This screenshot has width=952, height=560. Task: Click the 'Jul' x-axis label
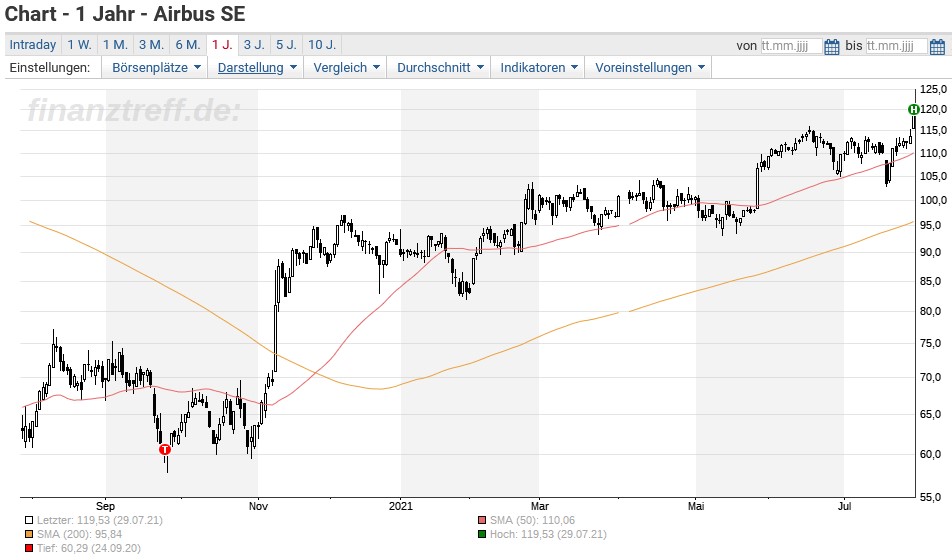tap(844, 506)
